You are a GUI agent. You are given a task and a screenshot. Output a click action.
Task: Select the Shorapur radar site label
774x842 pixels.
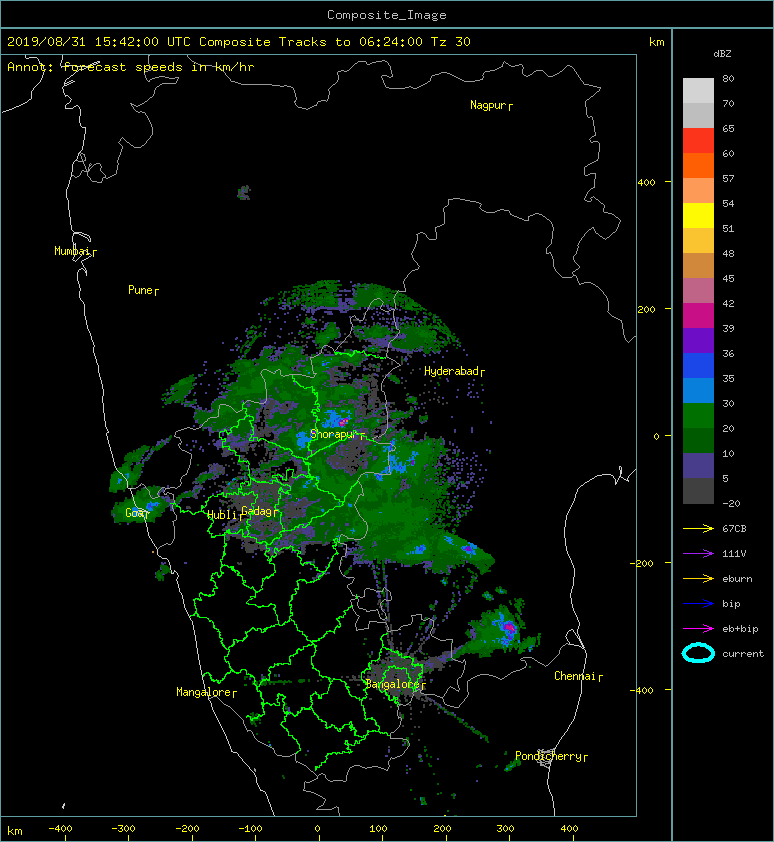point(334,434)
